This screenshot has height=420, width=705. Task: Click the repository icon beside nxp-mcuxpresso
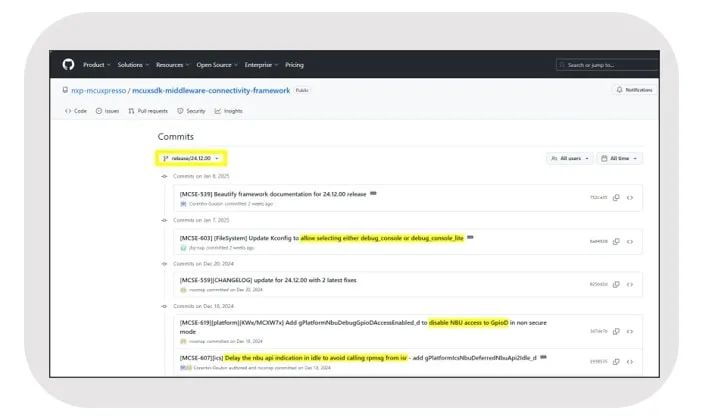tap(65, 90)
